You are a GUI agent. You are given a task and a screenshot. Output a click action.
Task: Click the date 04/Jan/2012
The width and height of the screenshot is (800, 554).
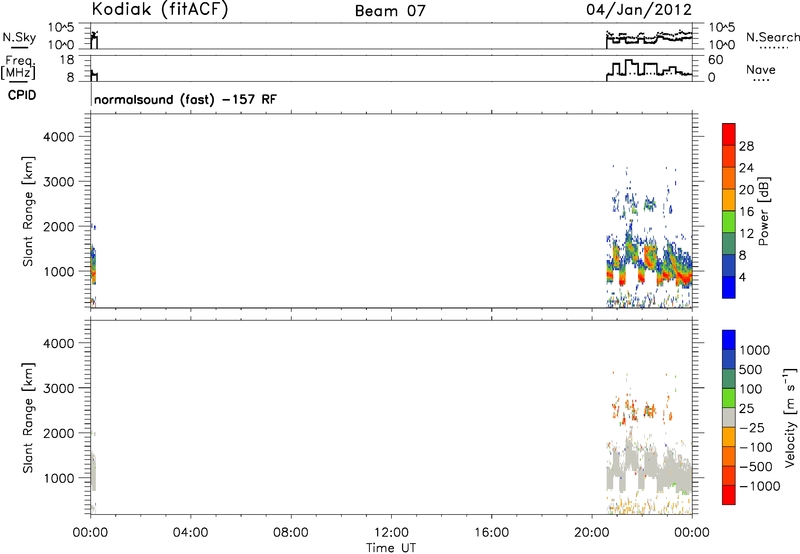(639, 9)
